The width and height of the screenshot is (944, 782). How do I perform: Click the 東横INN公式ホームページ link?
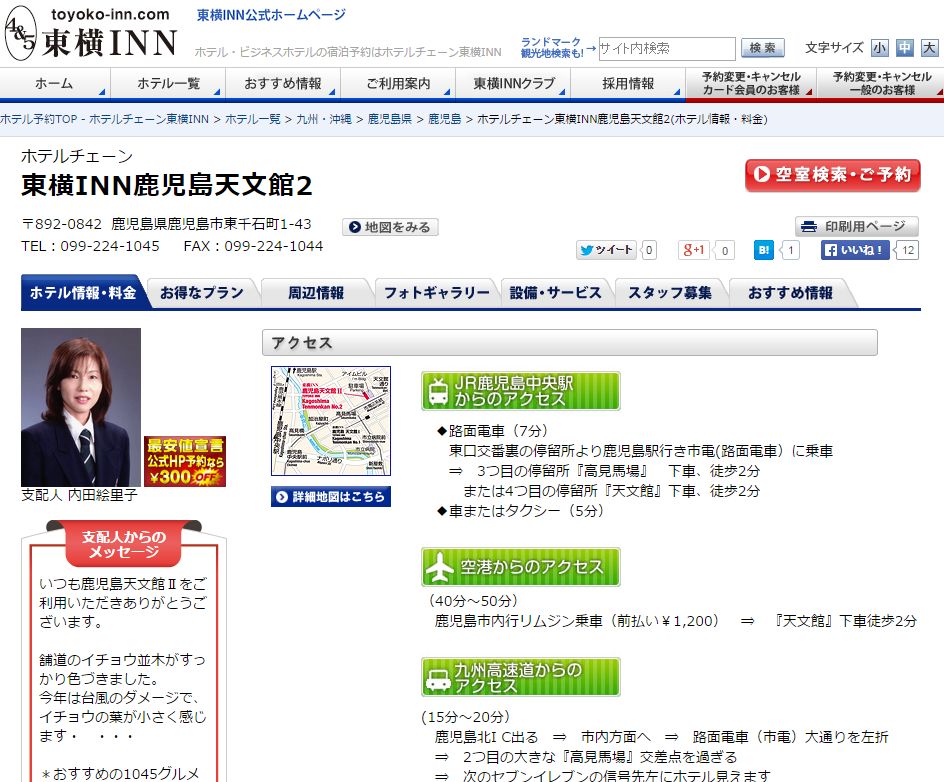click(272, 15)
